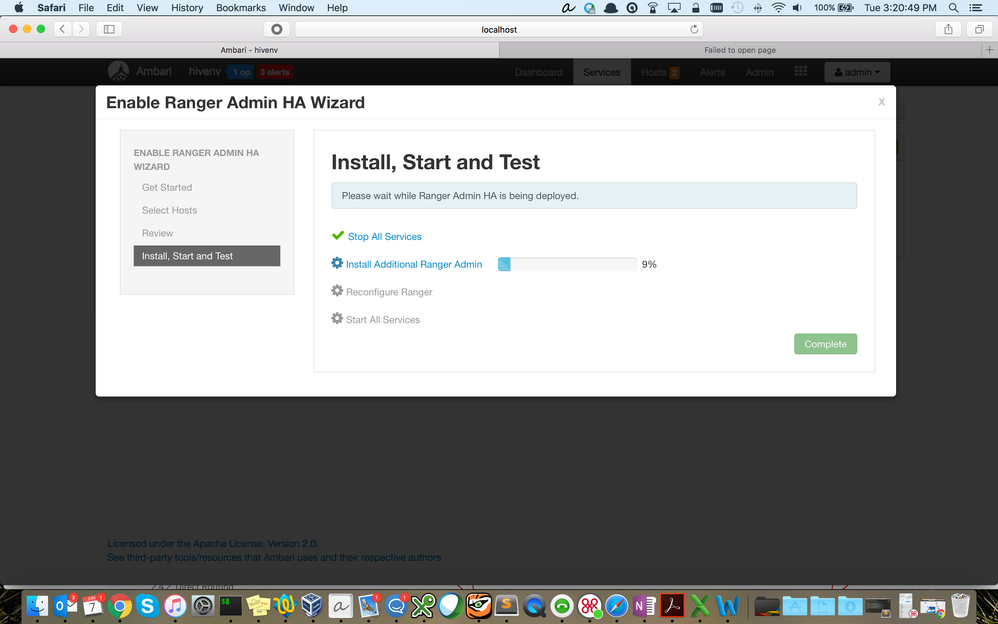Open the History menu
Viewport: 998px width, 624px height.
(x=187, y=8)
